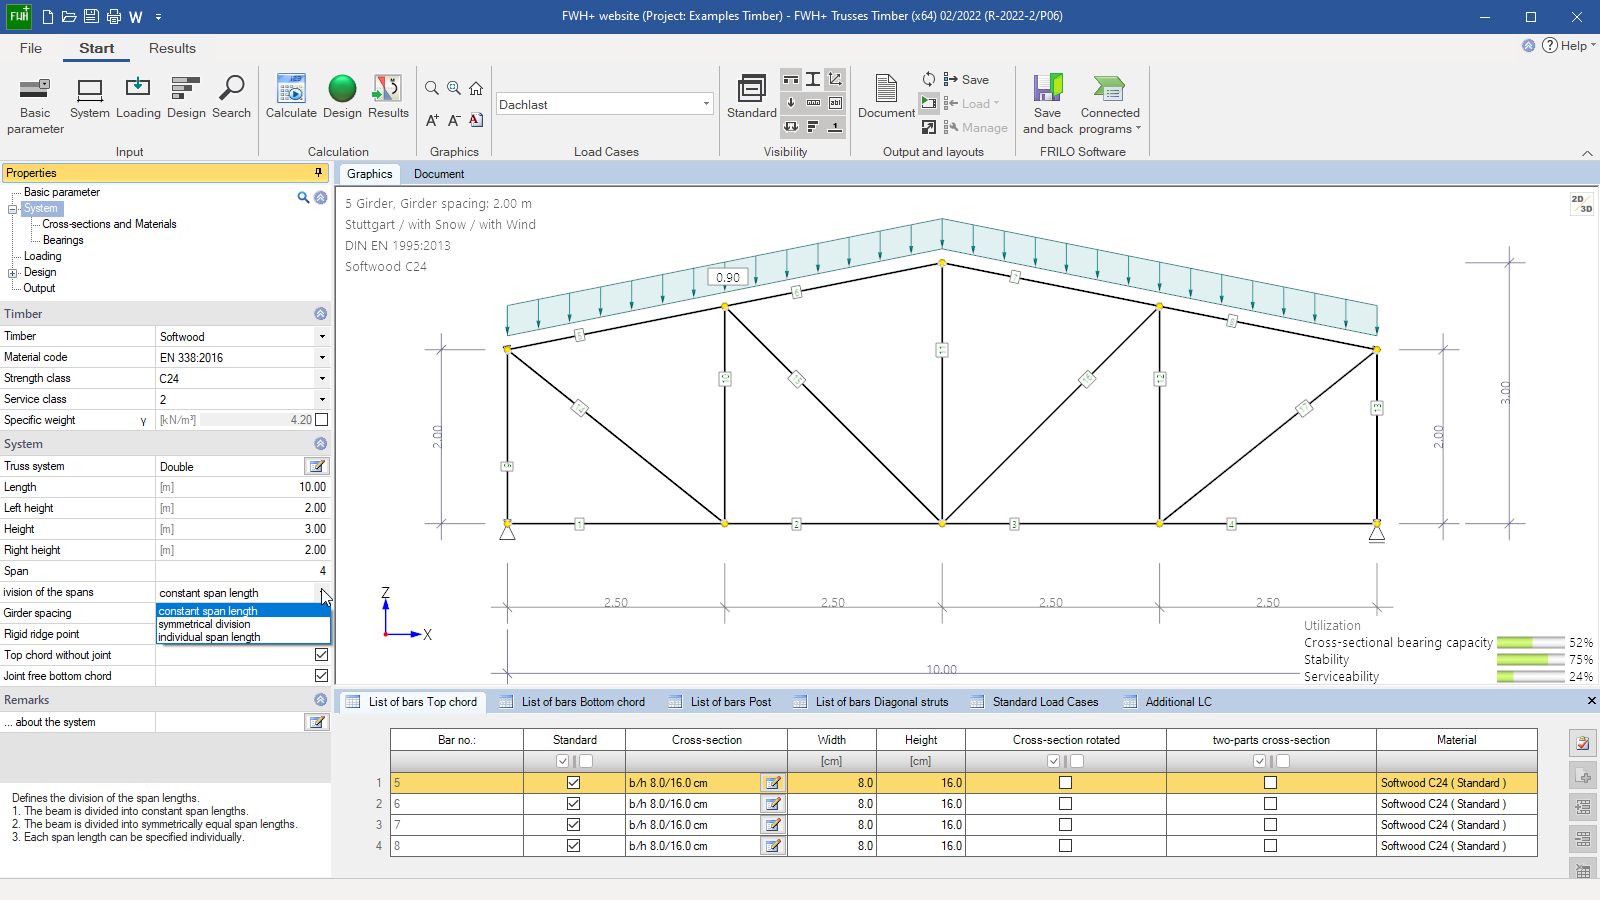The height and width of the screenshot is (900, 1600).
Task: Toggle dimension lines visibility icon
Action: pyautogui.click(x=813, y=102)
